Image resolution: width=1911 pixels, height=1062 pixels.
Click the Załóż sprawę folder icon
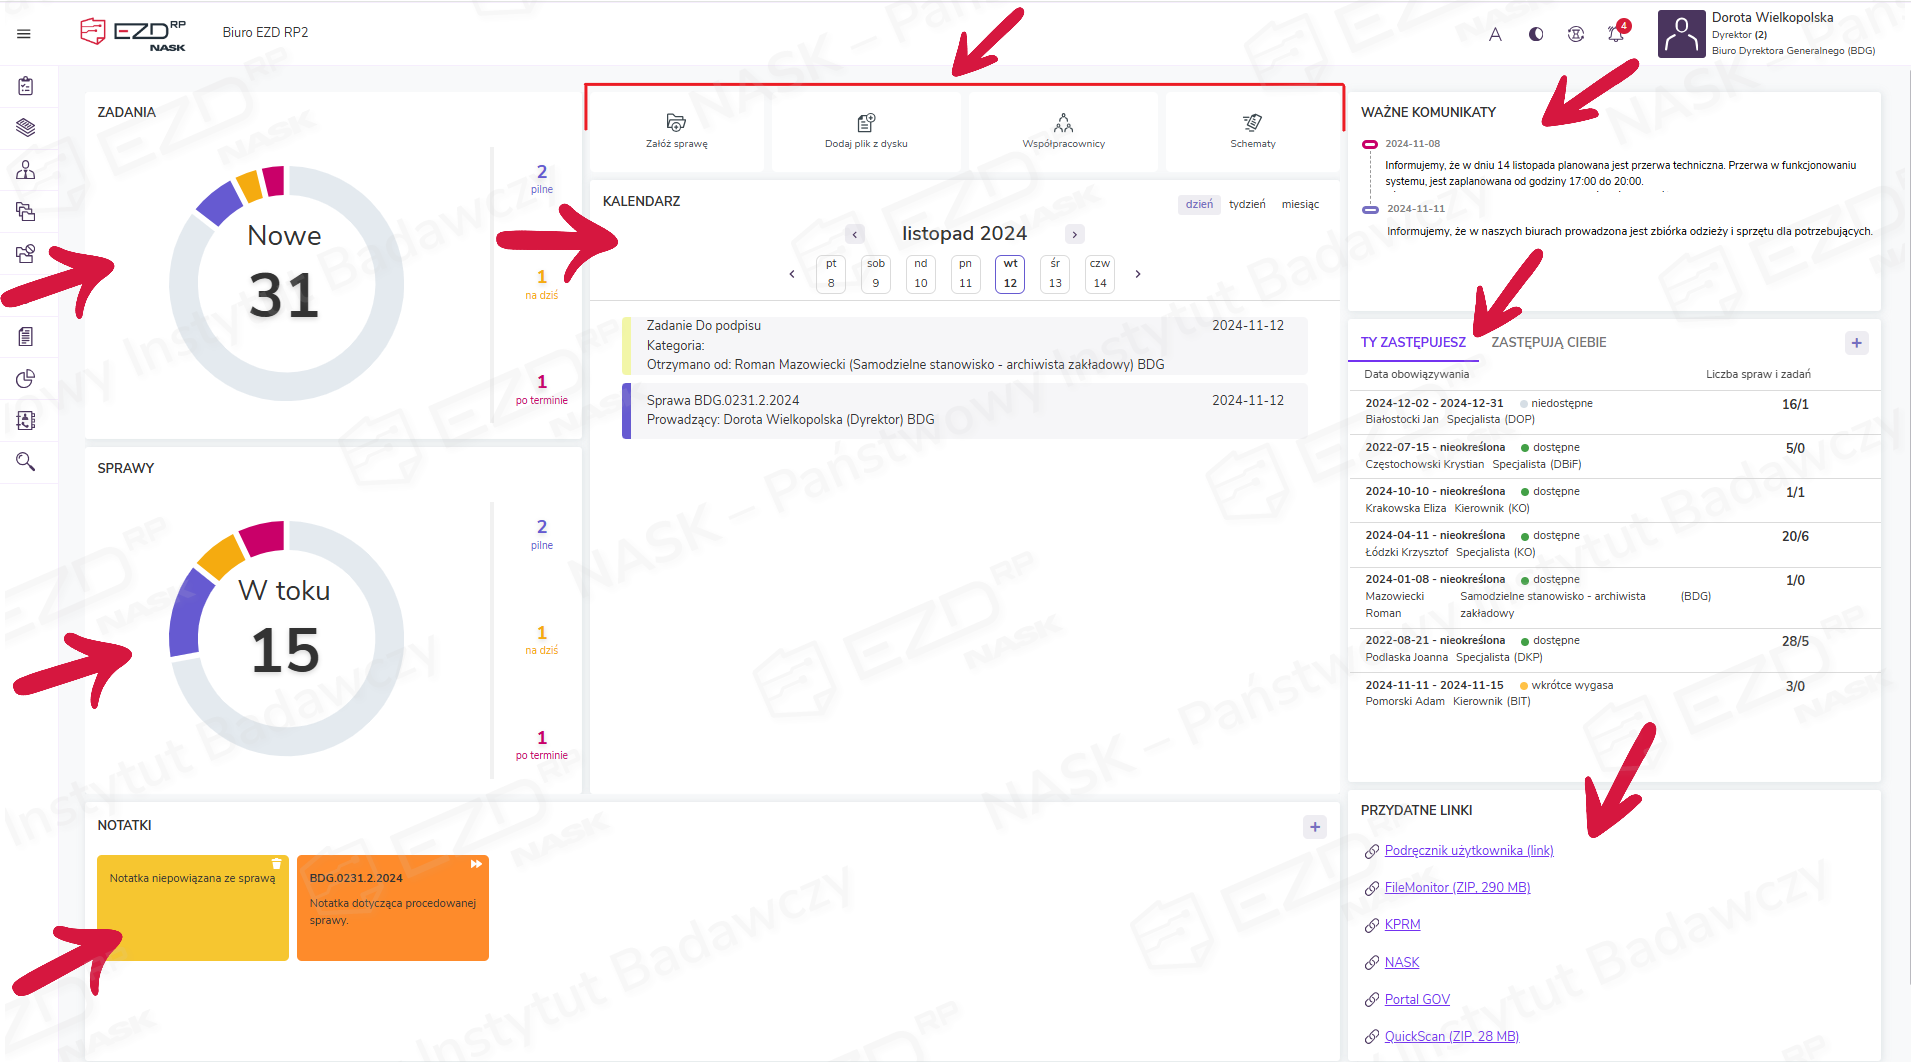[676, 123]
